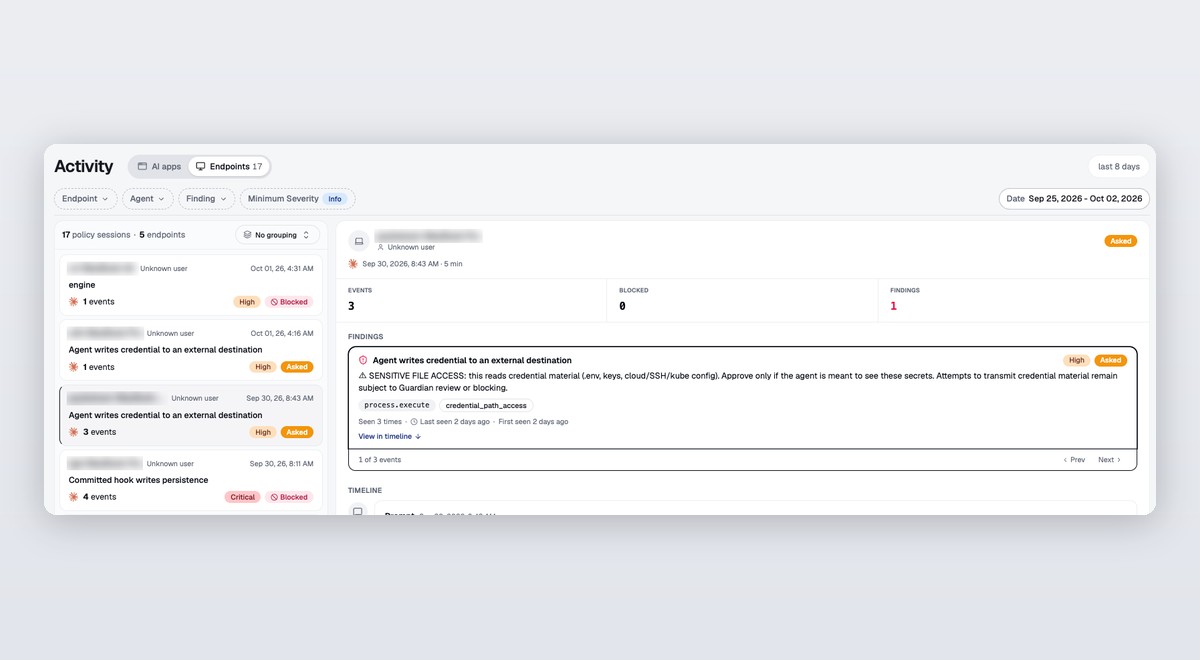
Task: Click the red shield icon on the finding
Action: pyautogui.click(x=363, y=360)
